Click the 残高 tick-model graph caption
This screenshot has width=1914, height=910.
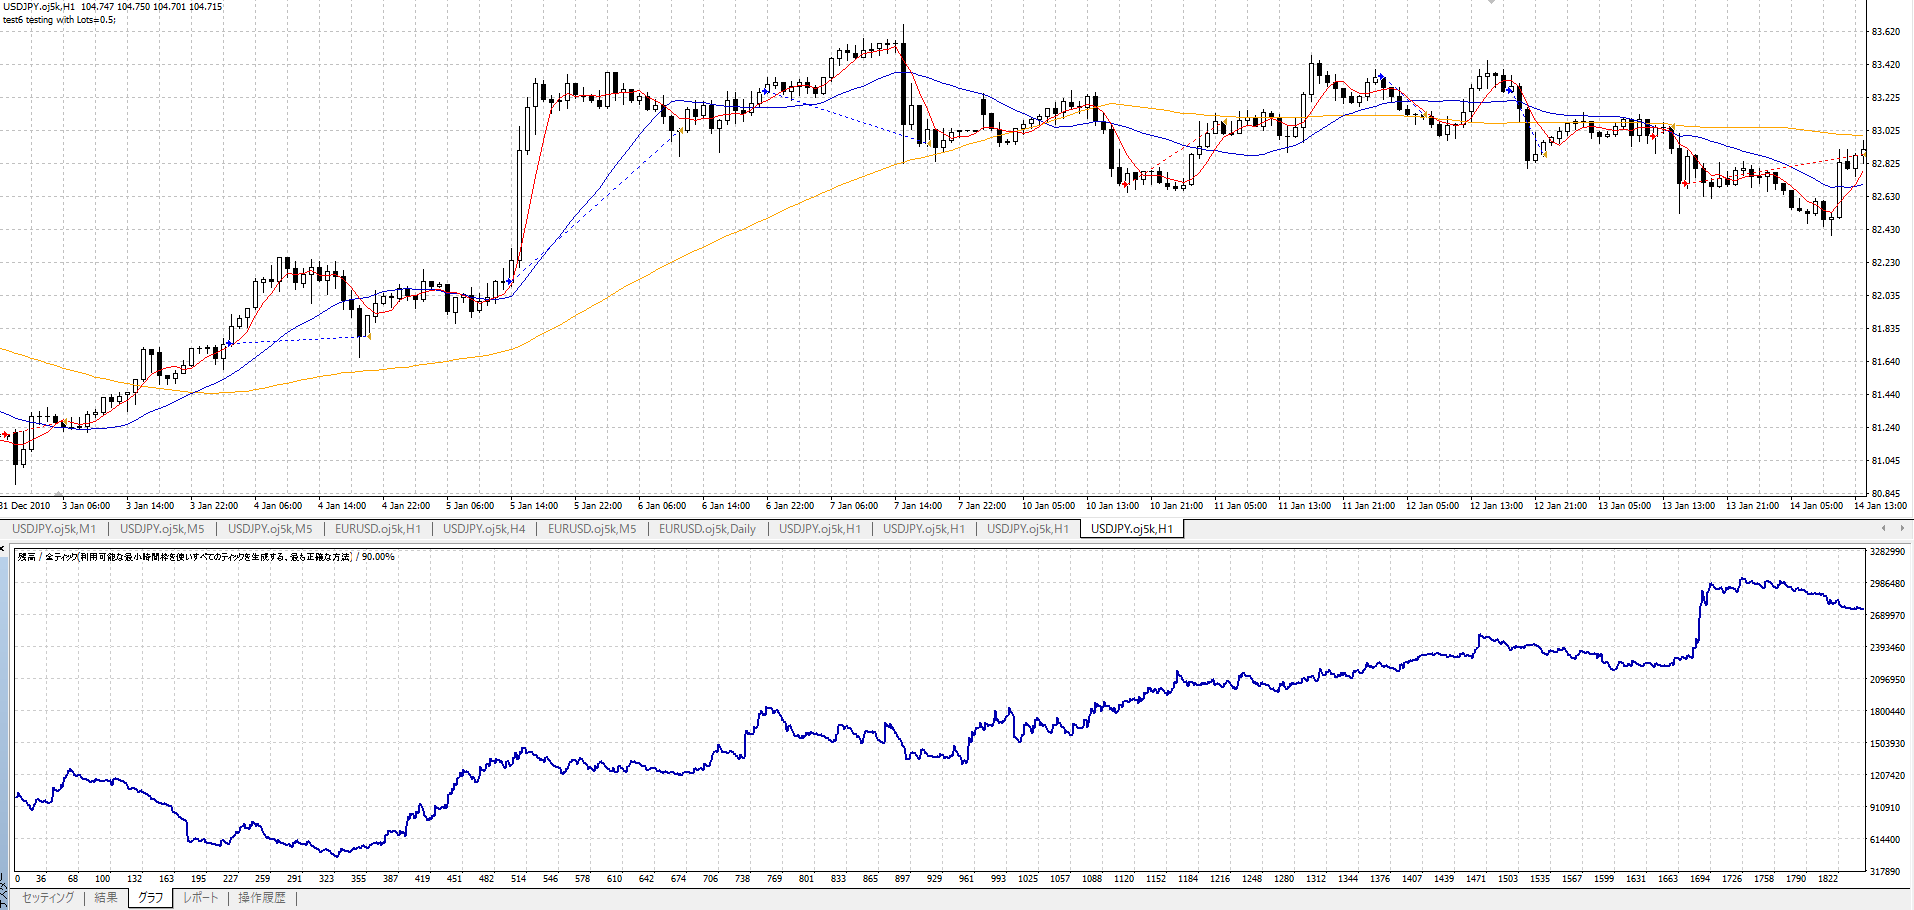click(206, 557)
